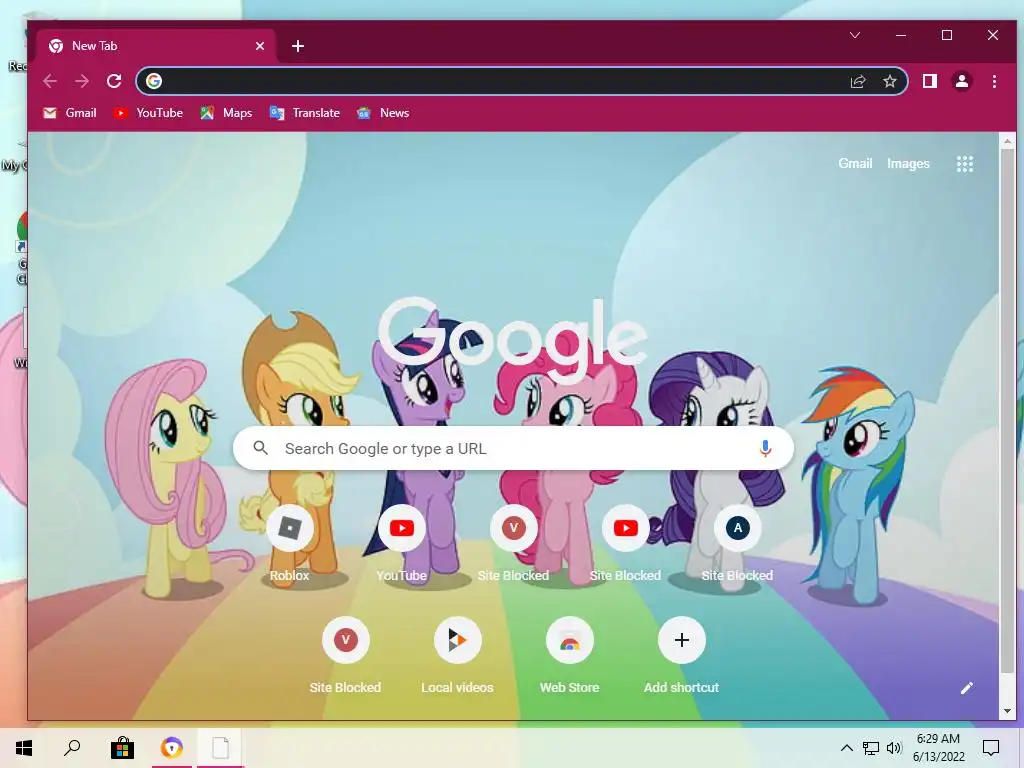Click the Images link
This screenshot has height=768, width=1024.
click(x=908, y=163)
